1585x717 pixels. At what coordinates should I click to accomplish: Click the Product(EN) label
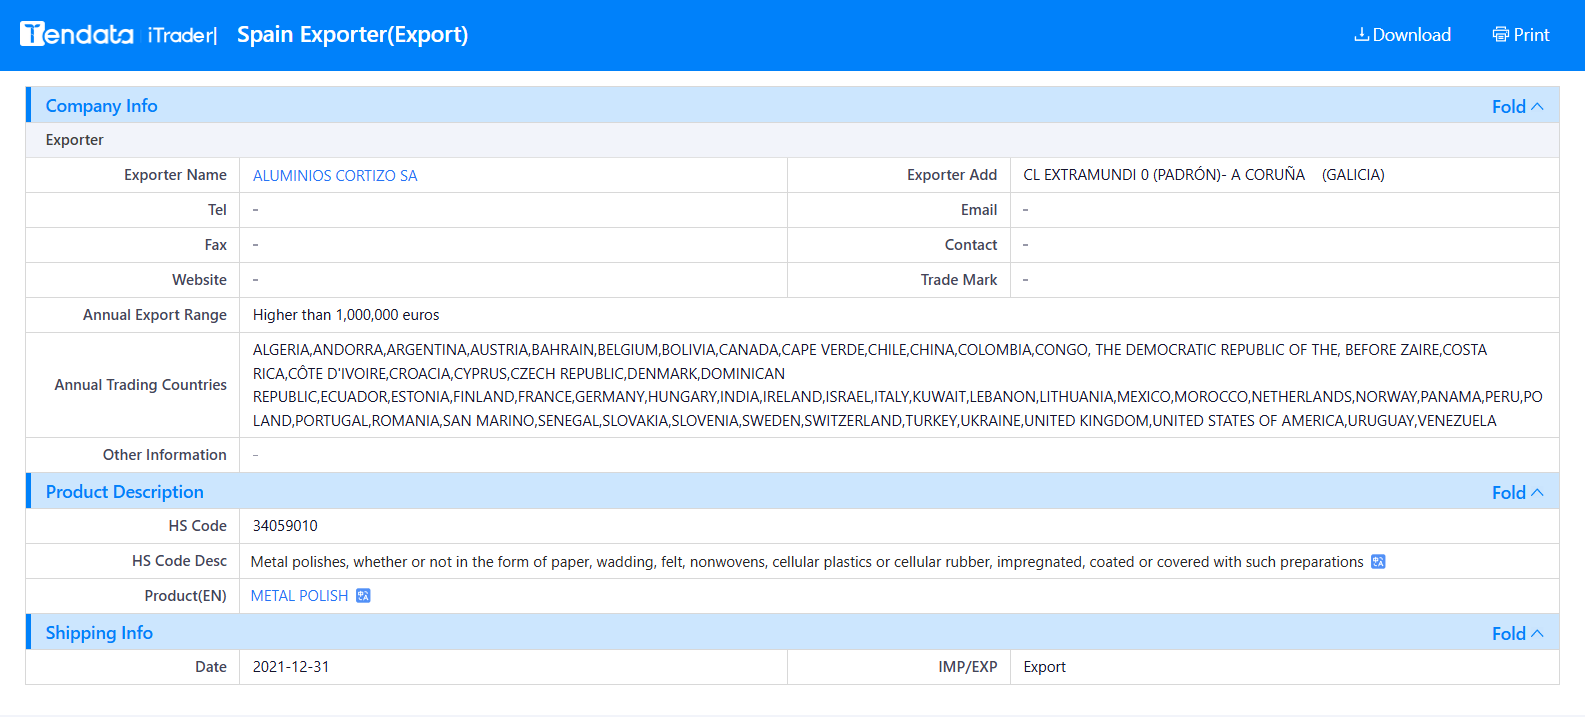pos(185,596)
